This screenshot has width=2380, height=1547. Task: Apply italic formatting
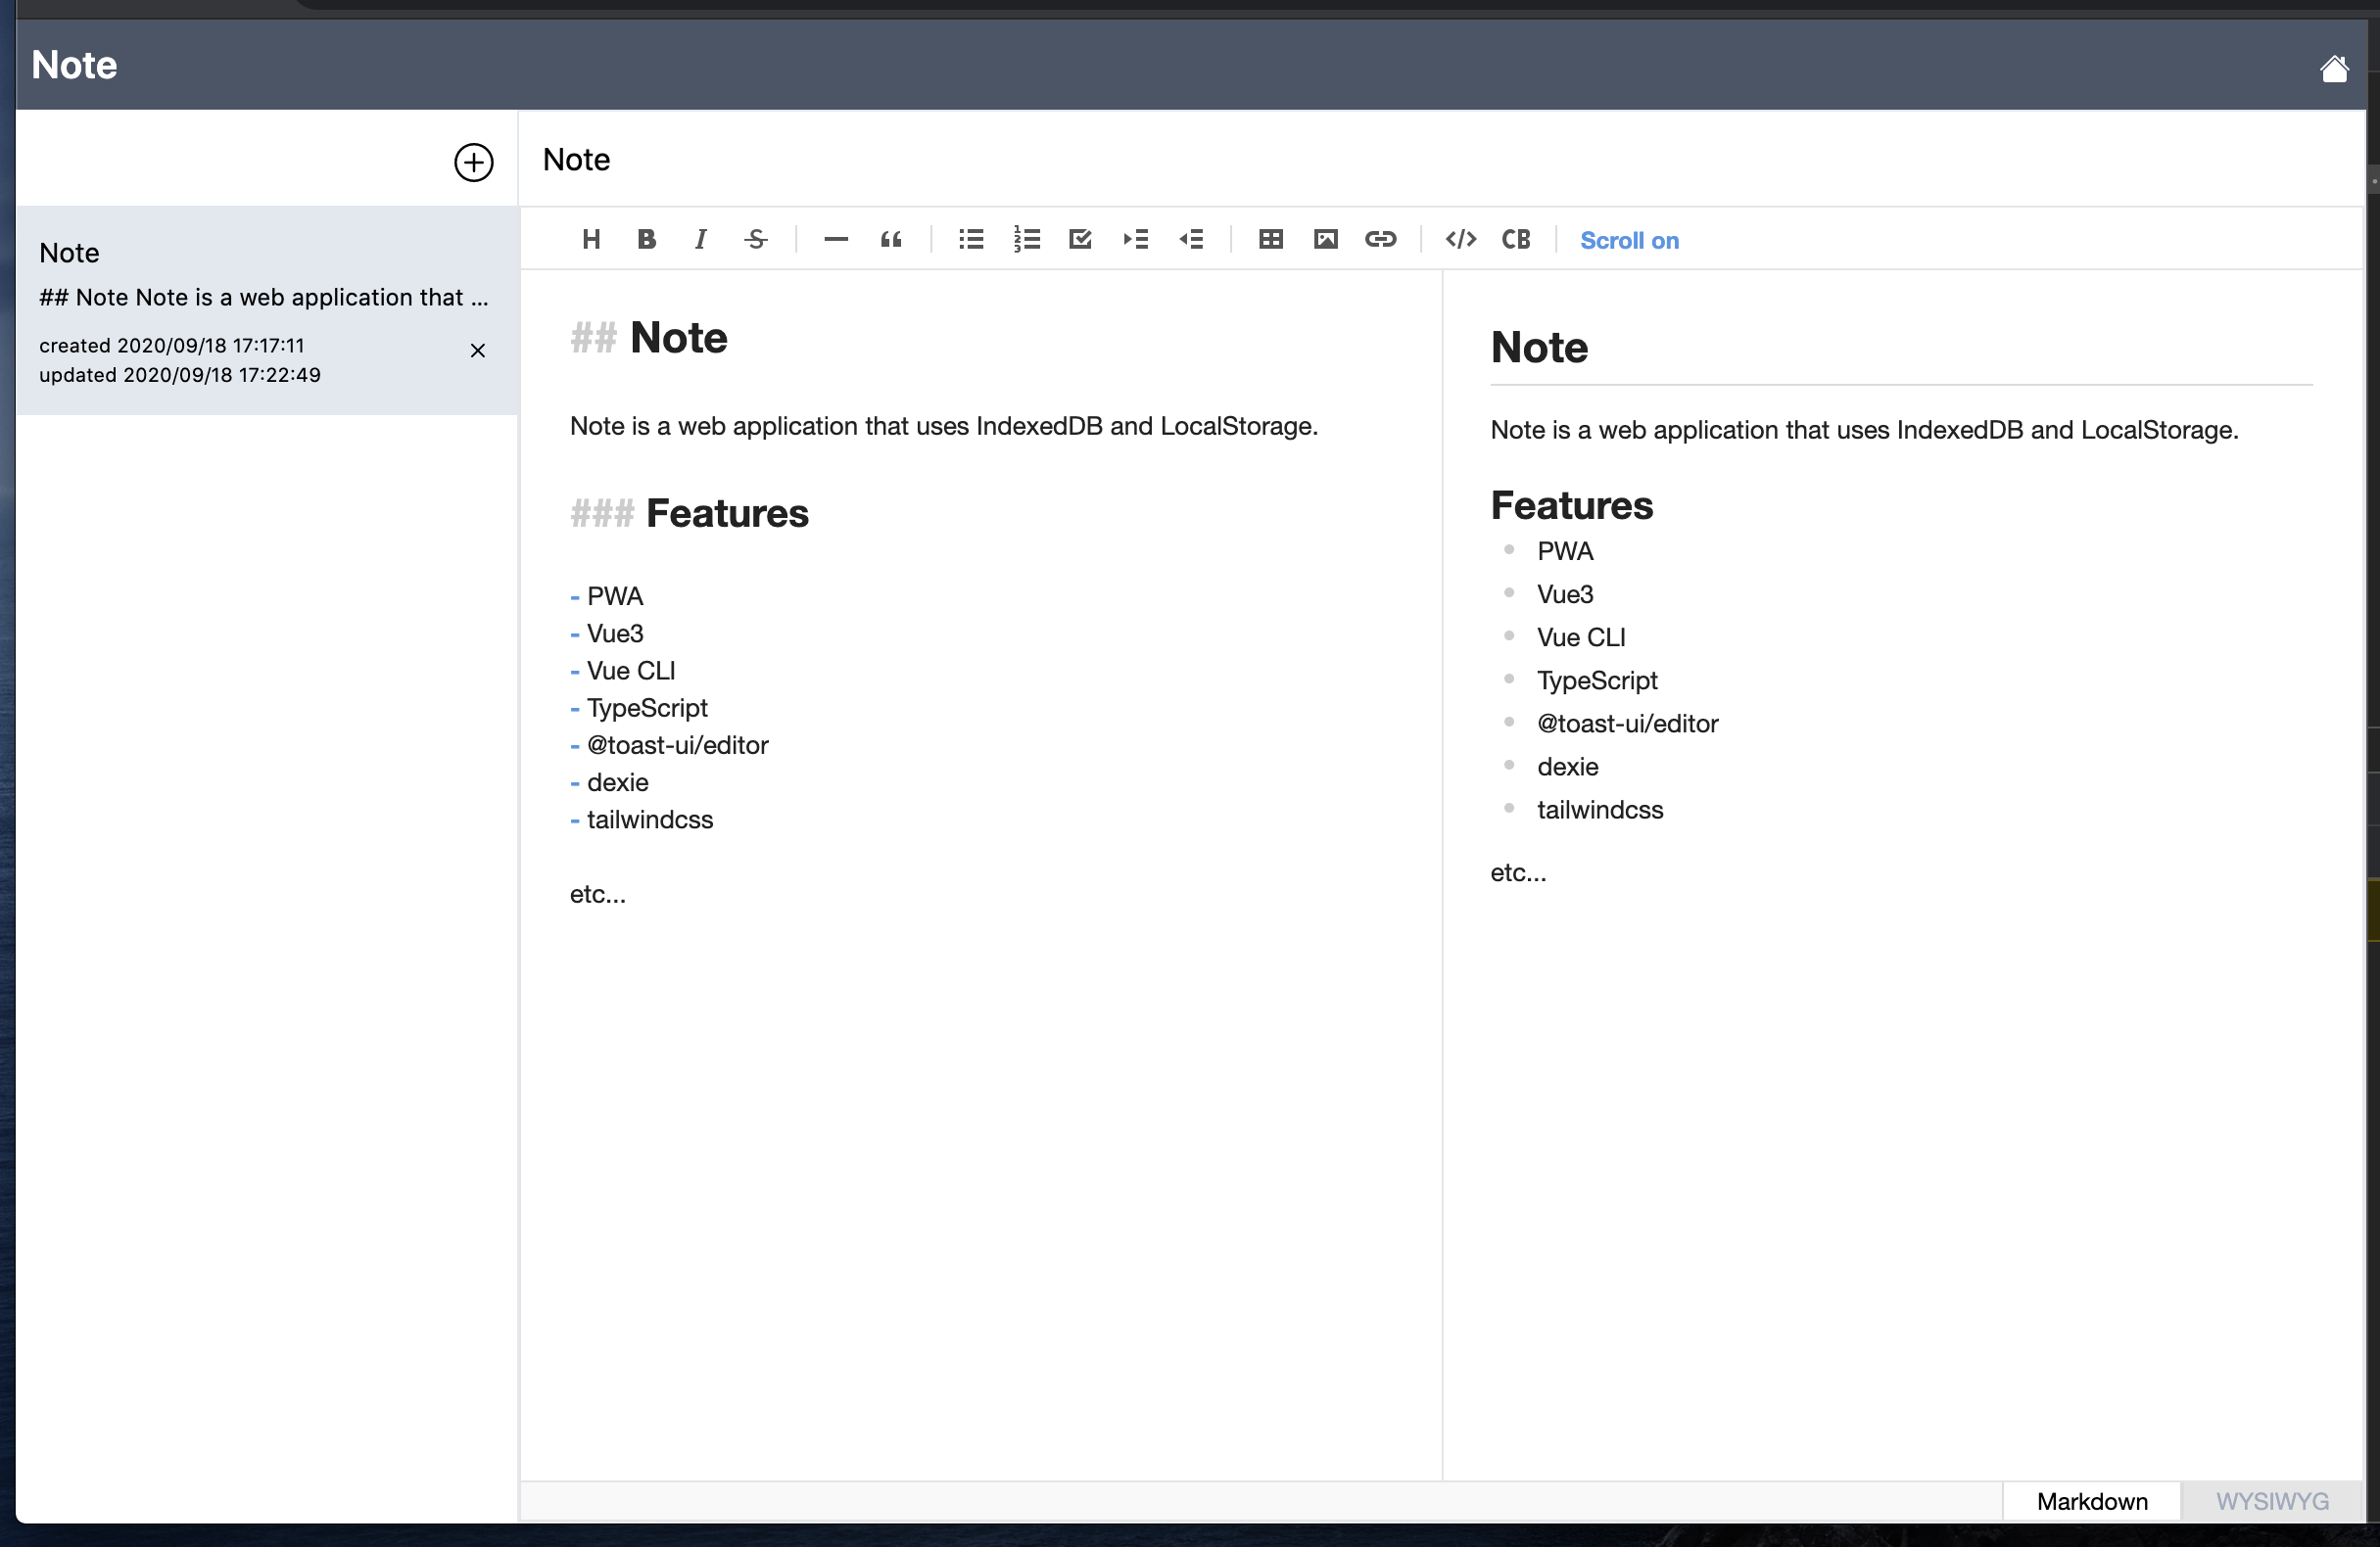[701, 239]
